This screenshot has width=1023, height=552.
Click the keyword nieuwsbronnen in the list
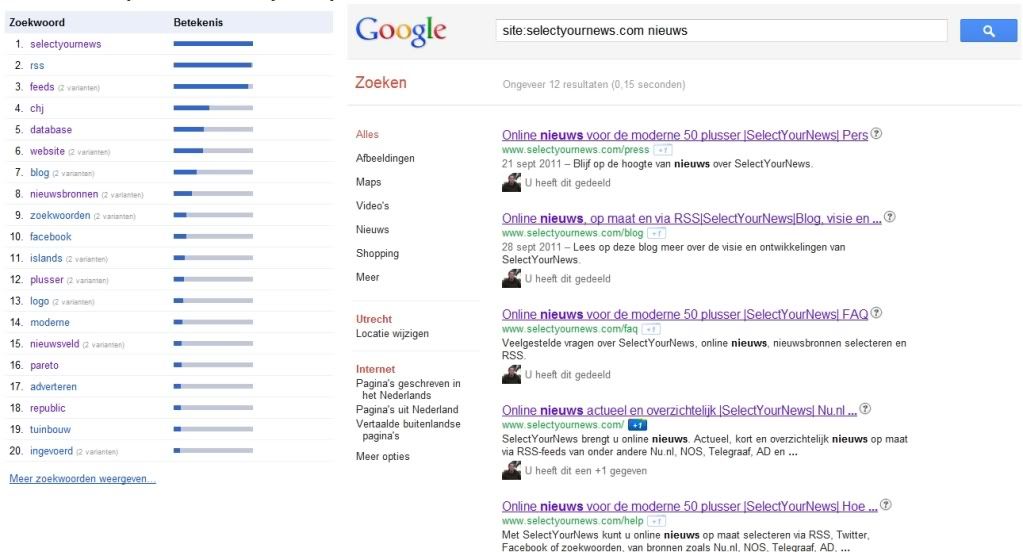click(x=64, y=194)
